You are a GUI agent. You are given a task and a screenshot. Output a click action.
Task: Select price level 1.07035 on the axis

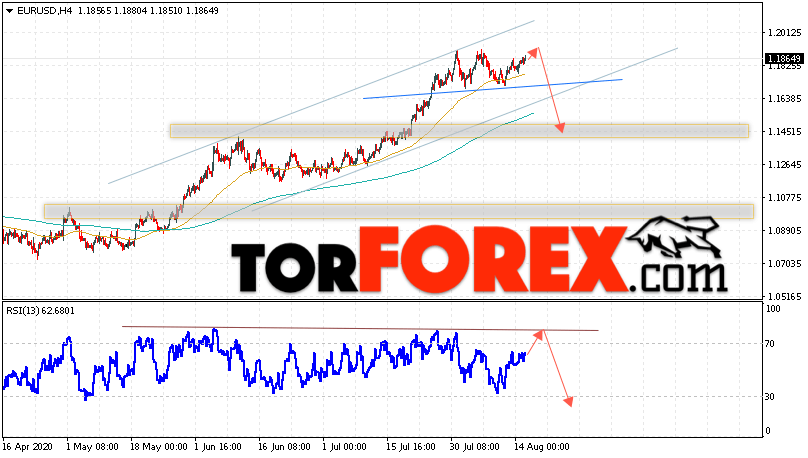[785, 263]
